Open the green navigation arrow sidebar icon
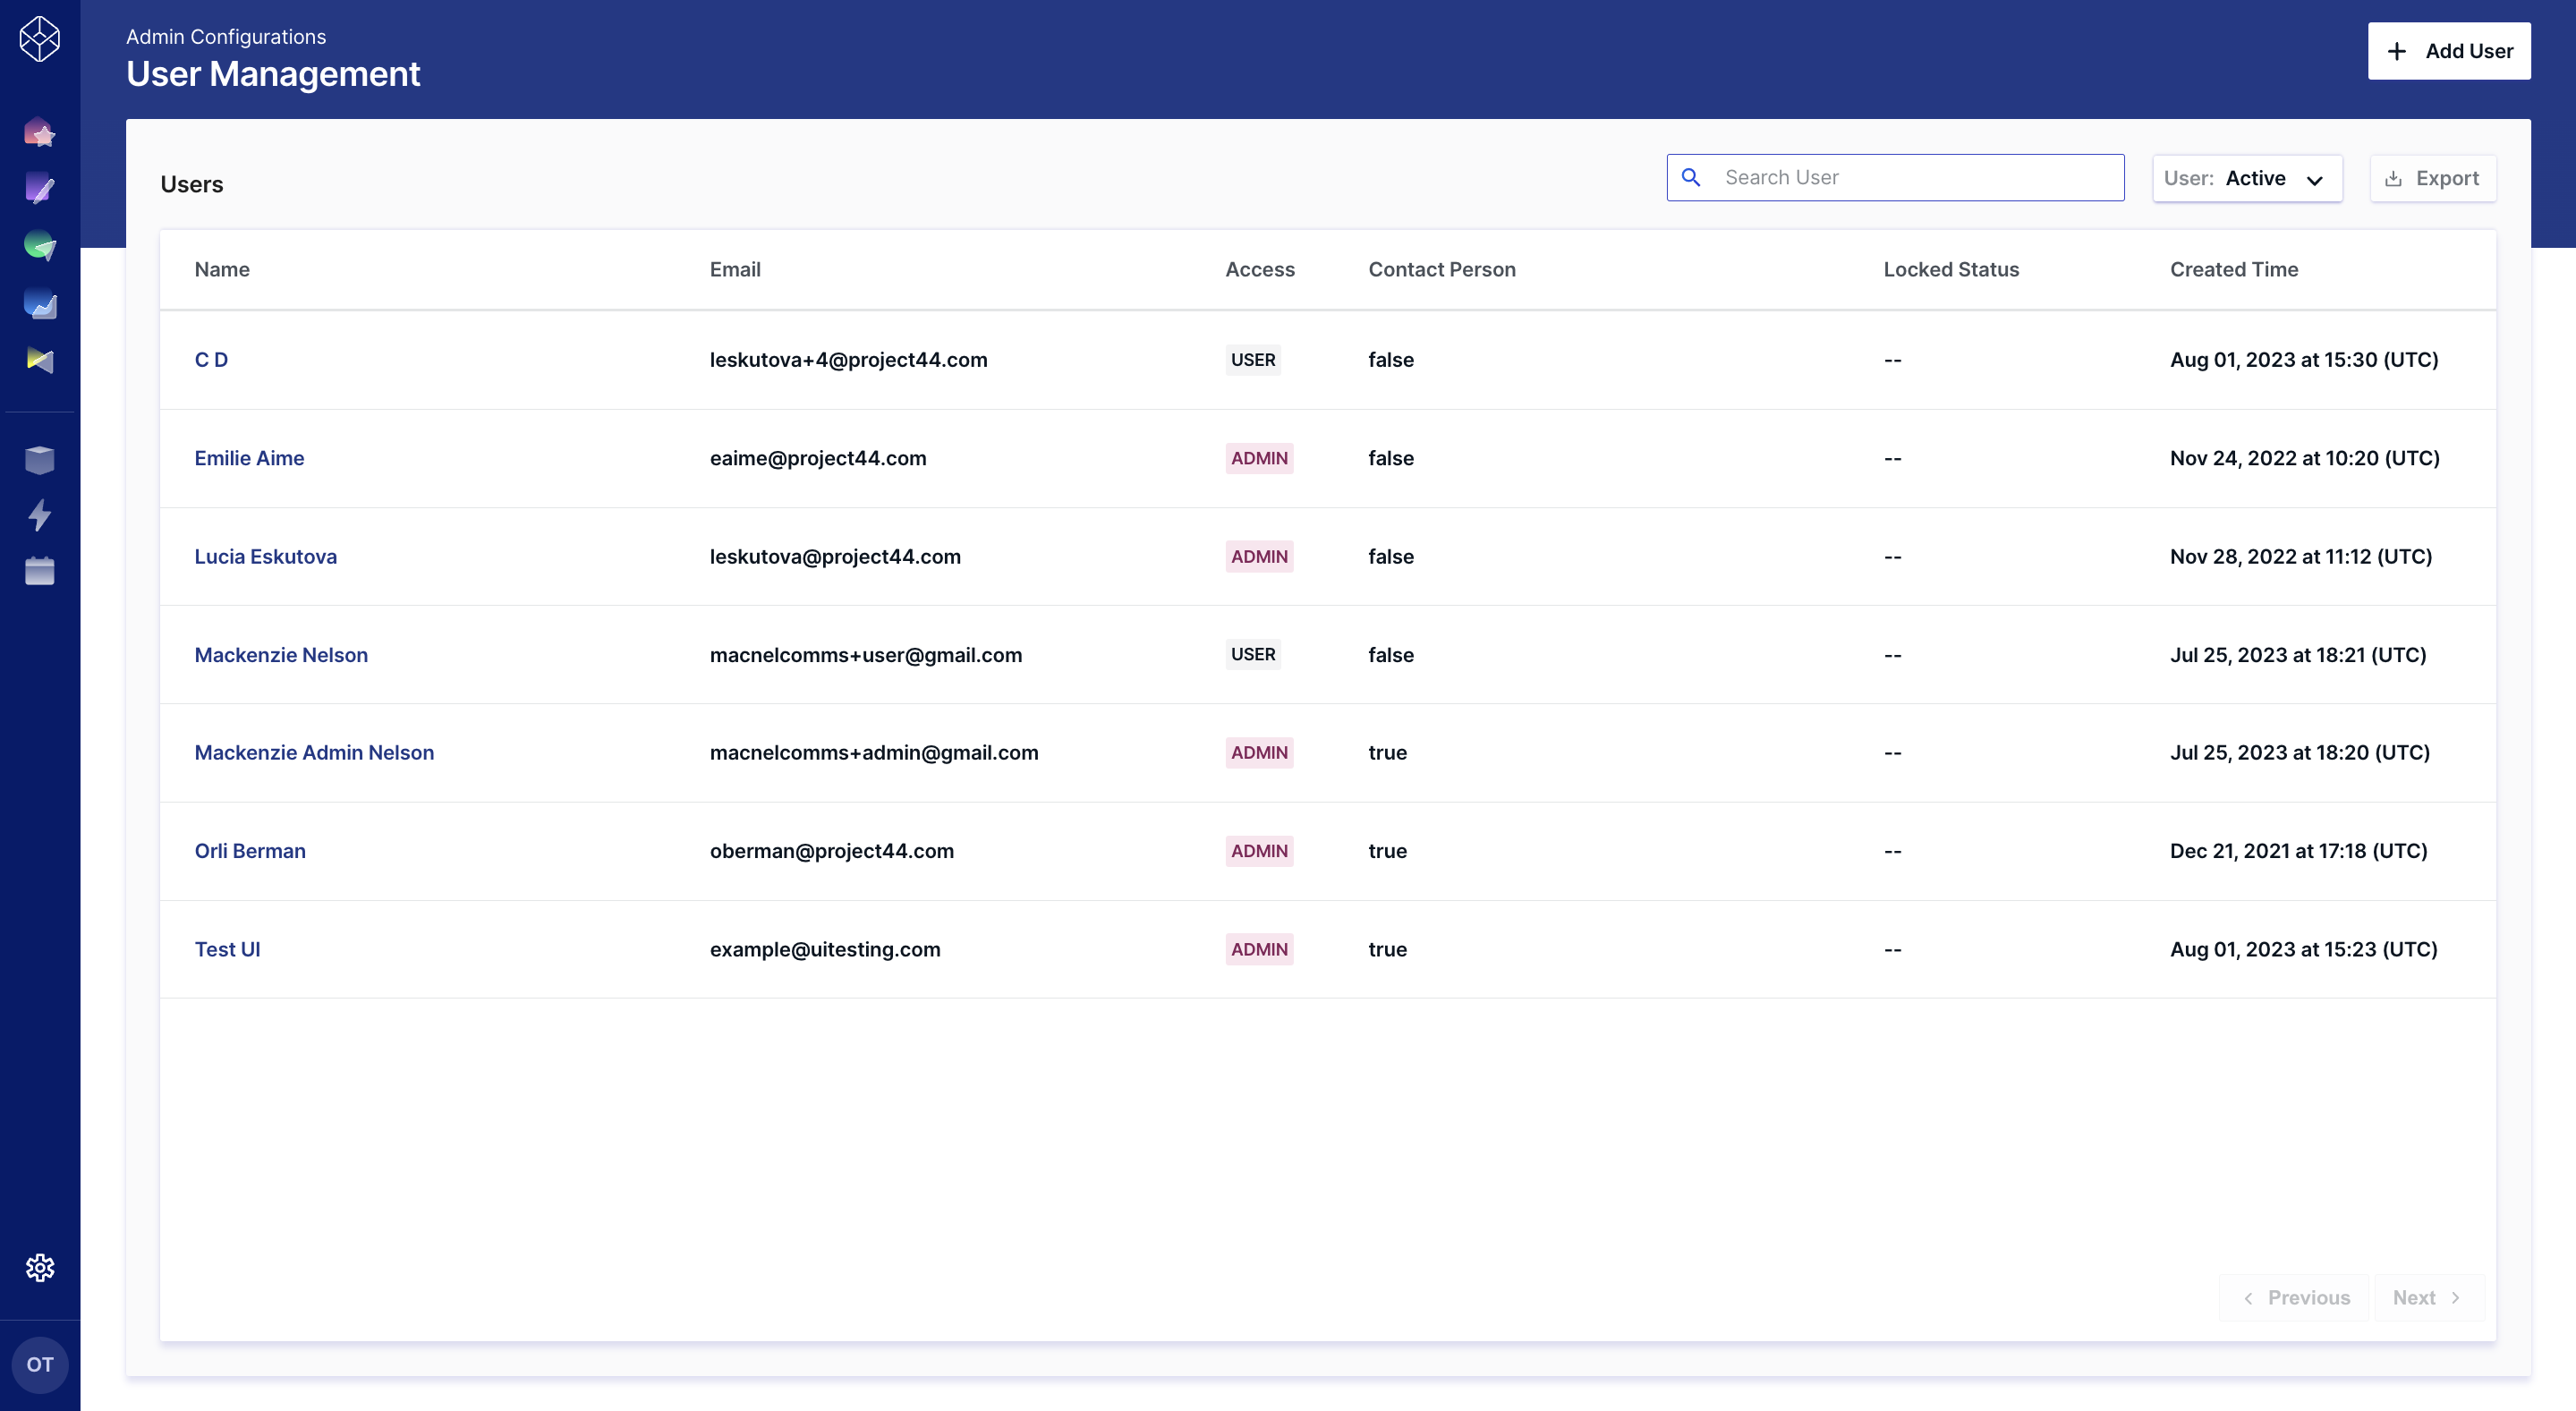Image resolution: width=2576 pixels, height=1411 pixels. tap(40, 245)
